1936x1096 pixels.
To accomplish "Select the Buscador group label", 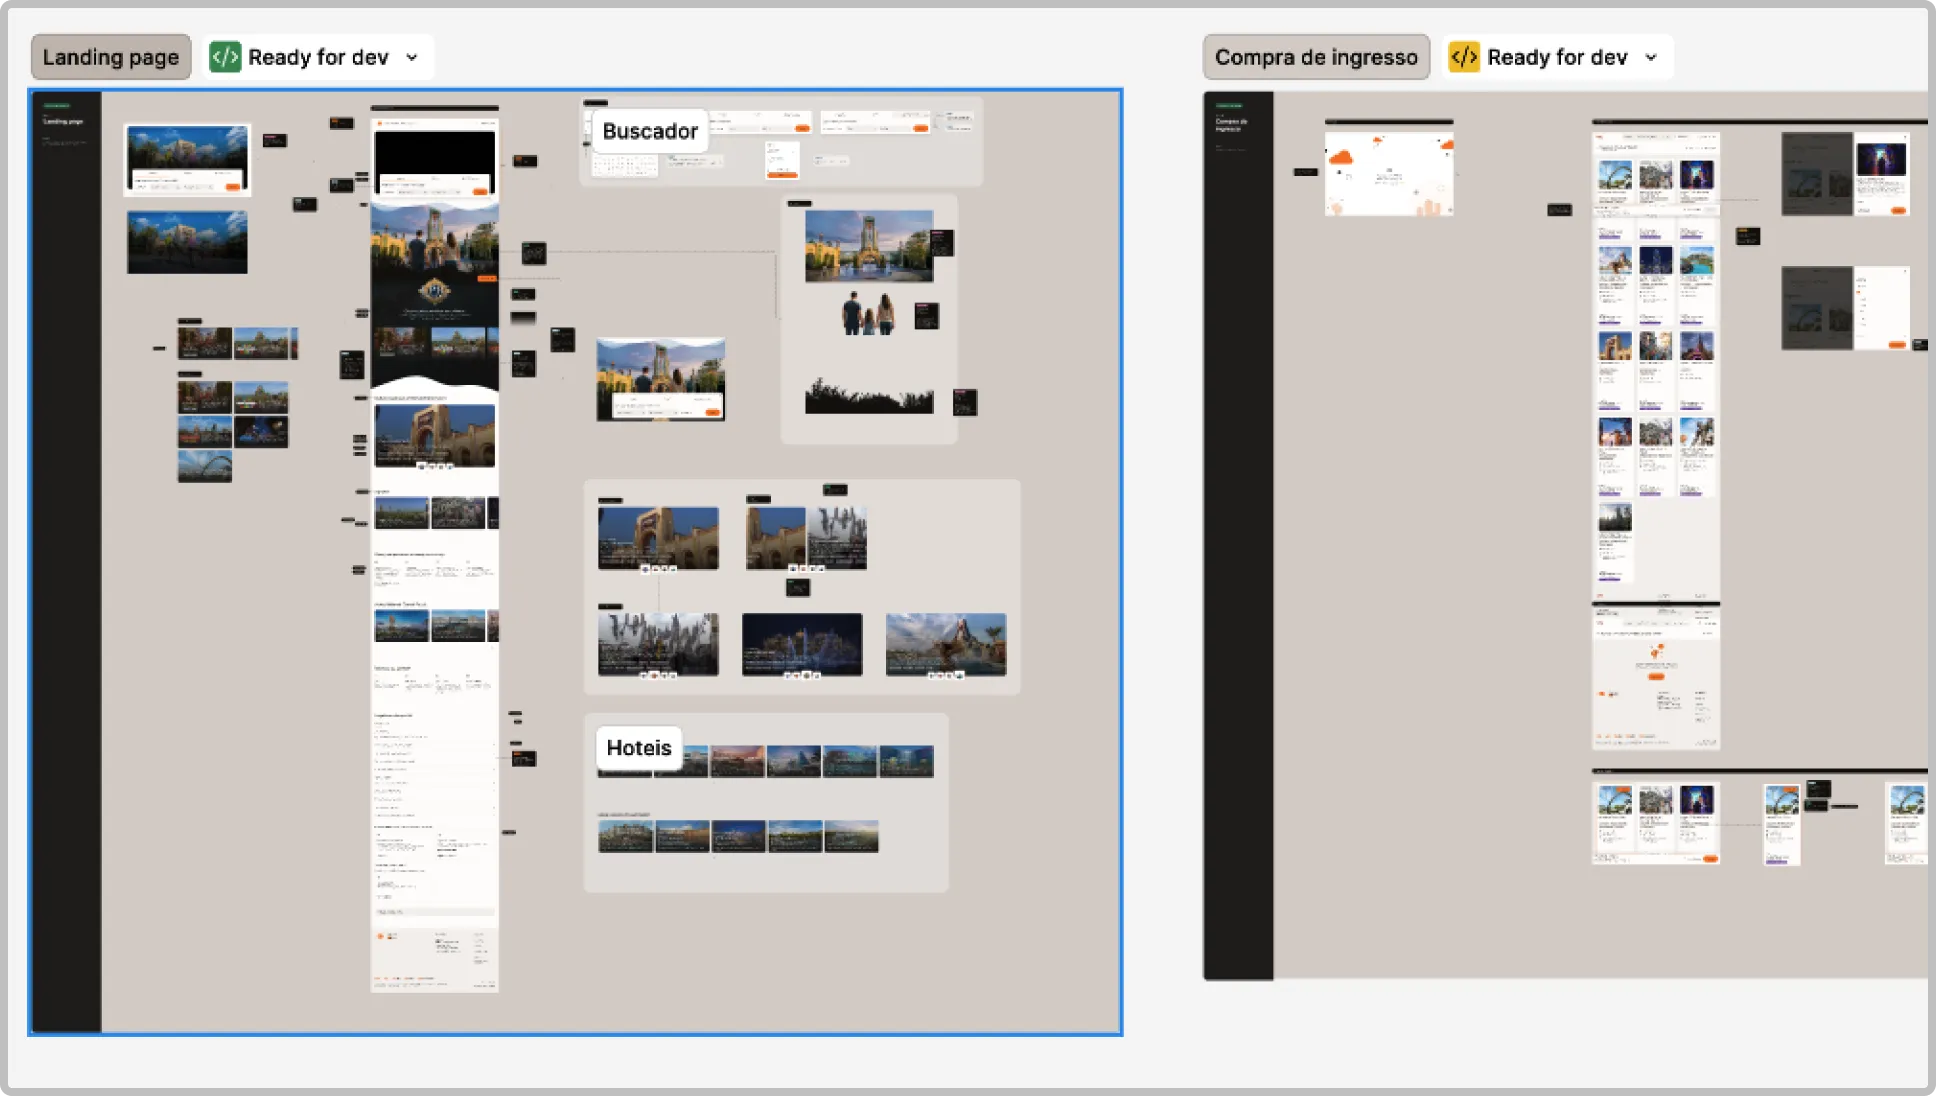I will 650,131.
